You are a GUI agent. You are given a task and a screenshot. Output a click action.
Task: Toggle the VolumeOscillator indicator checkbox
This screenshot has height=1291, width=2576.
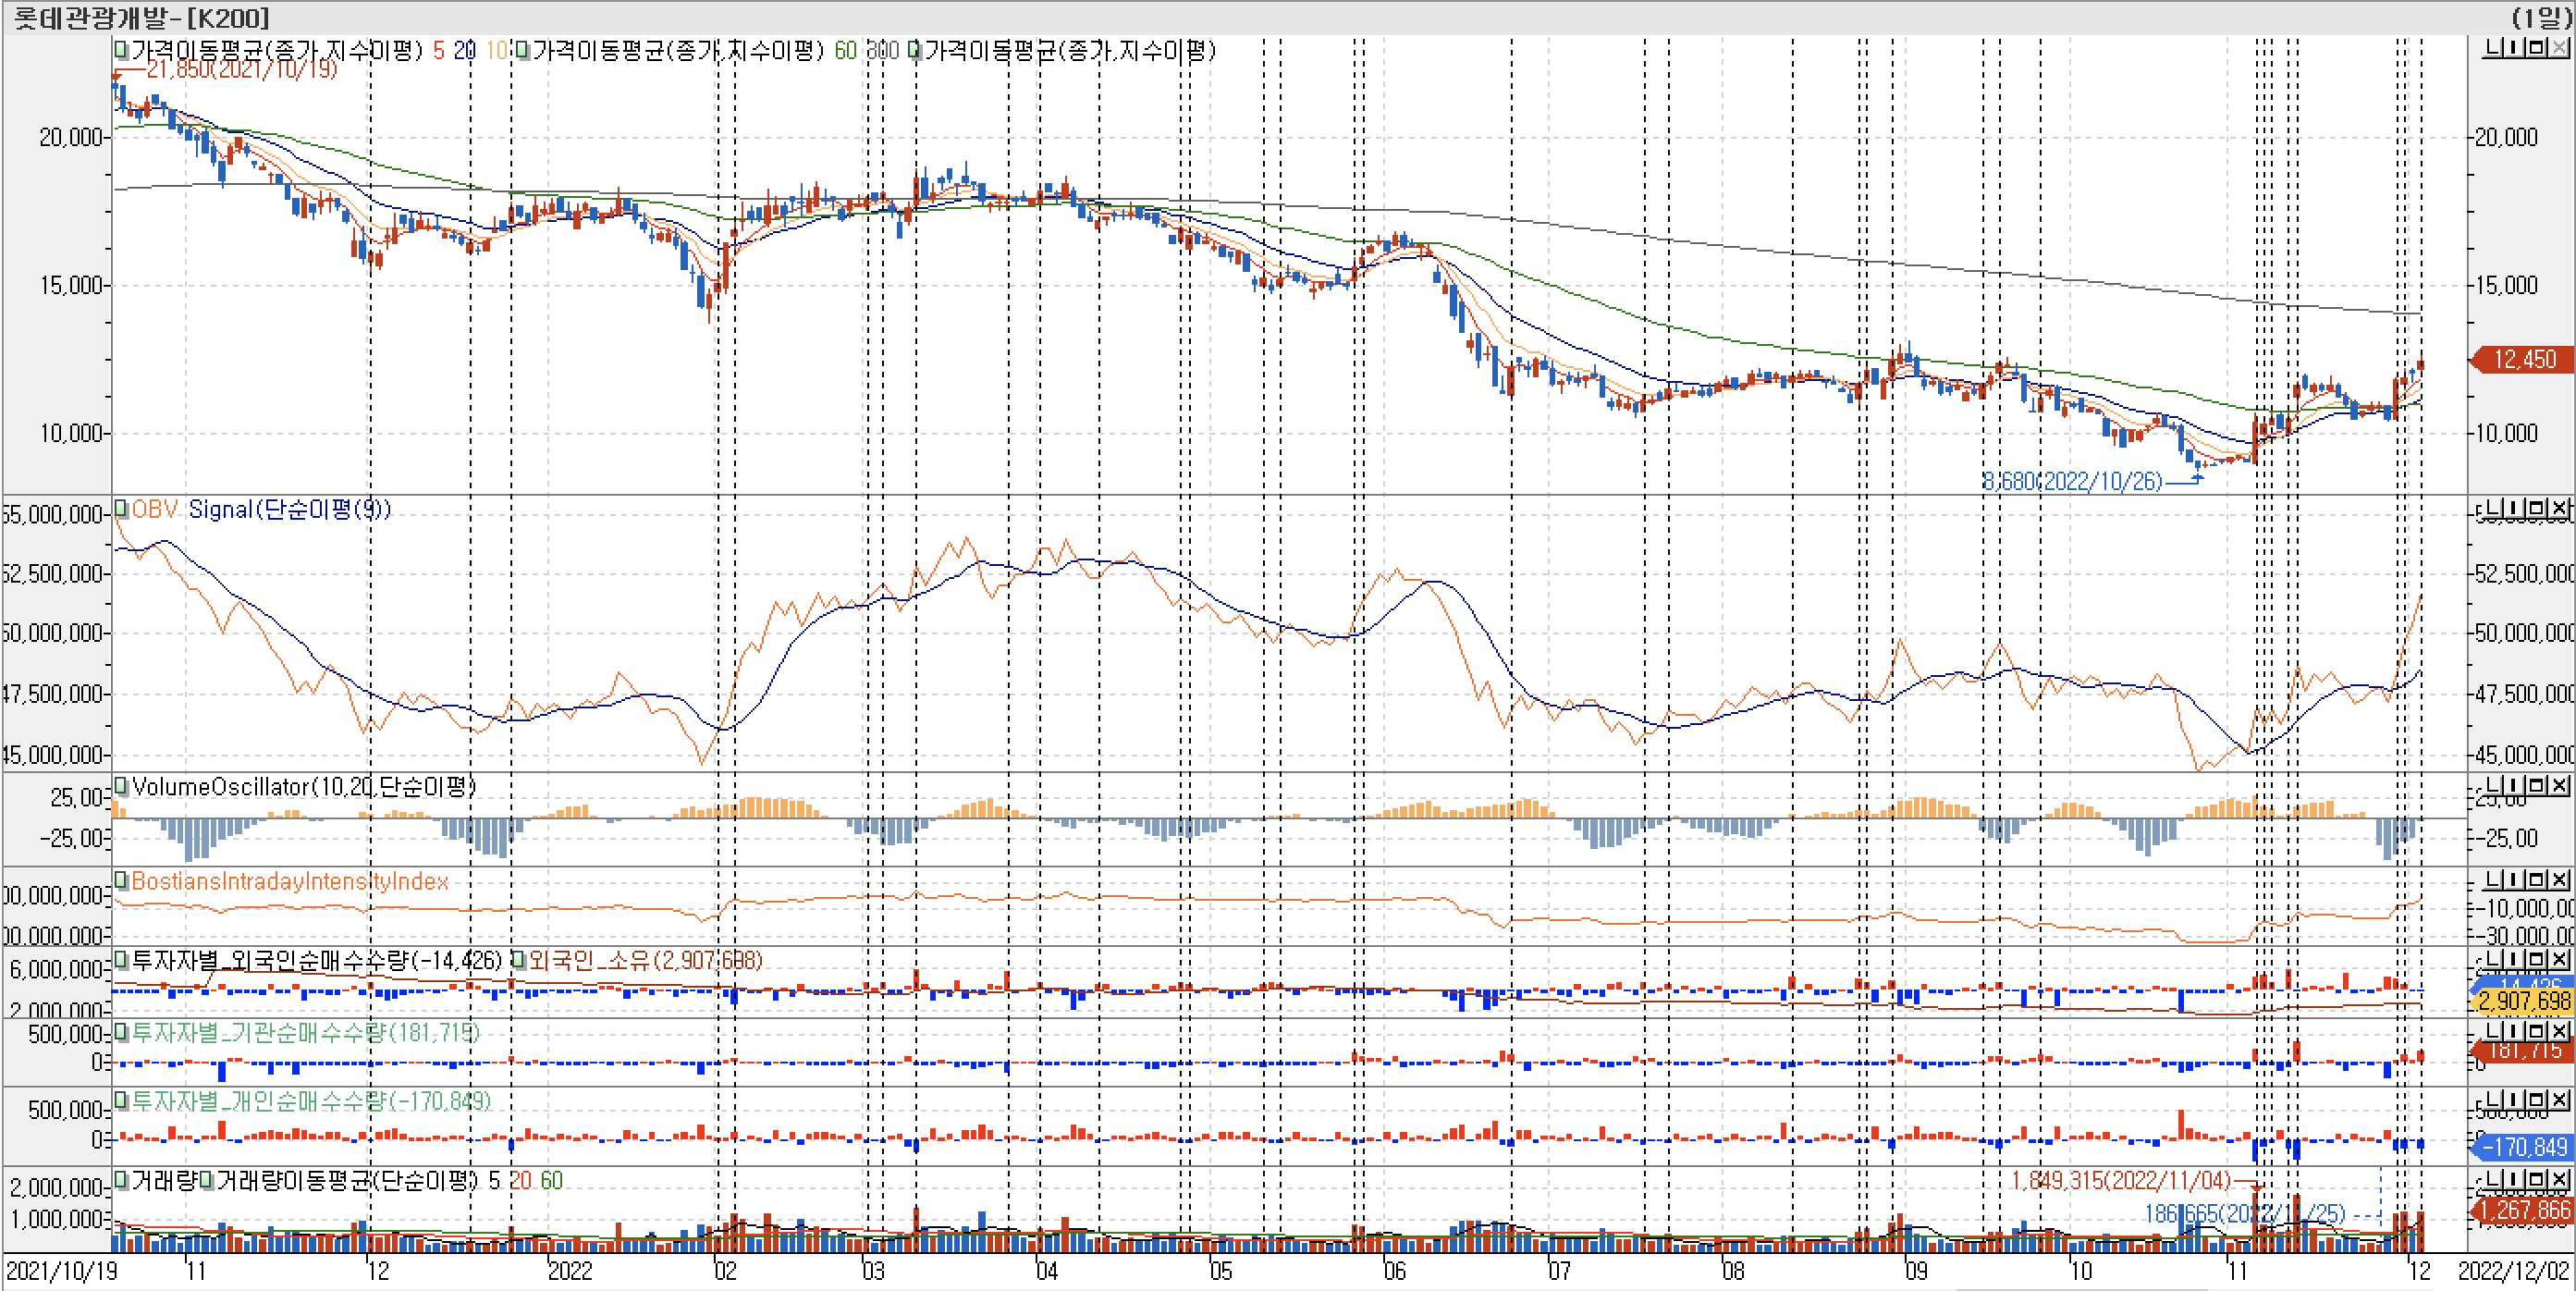click(x=121, y=786)
